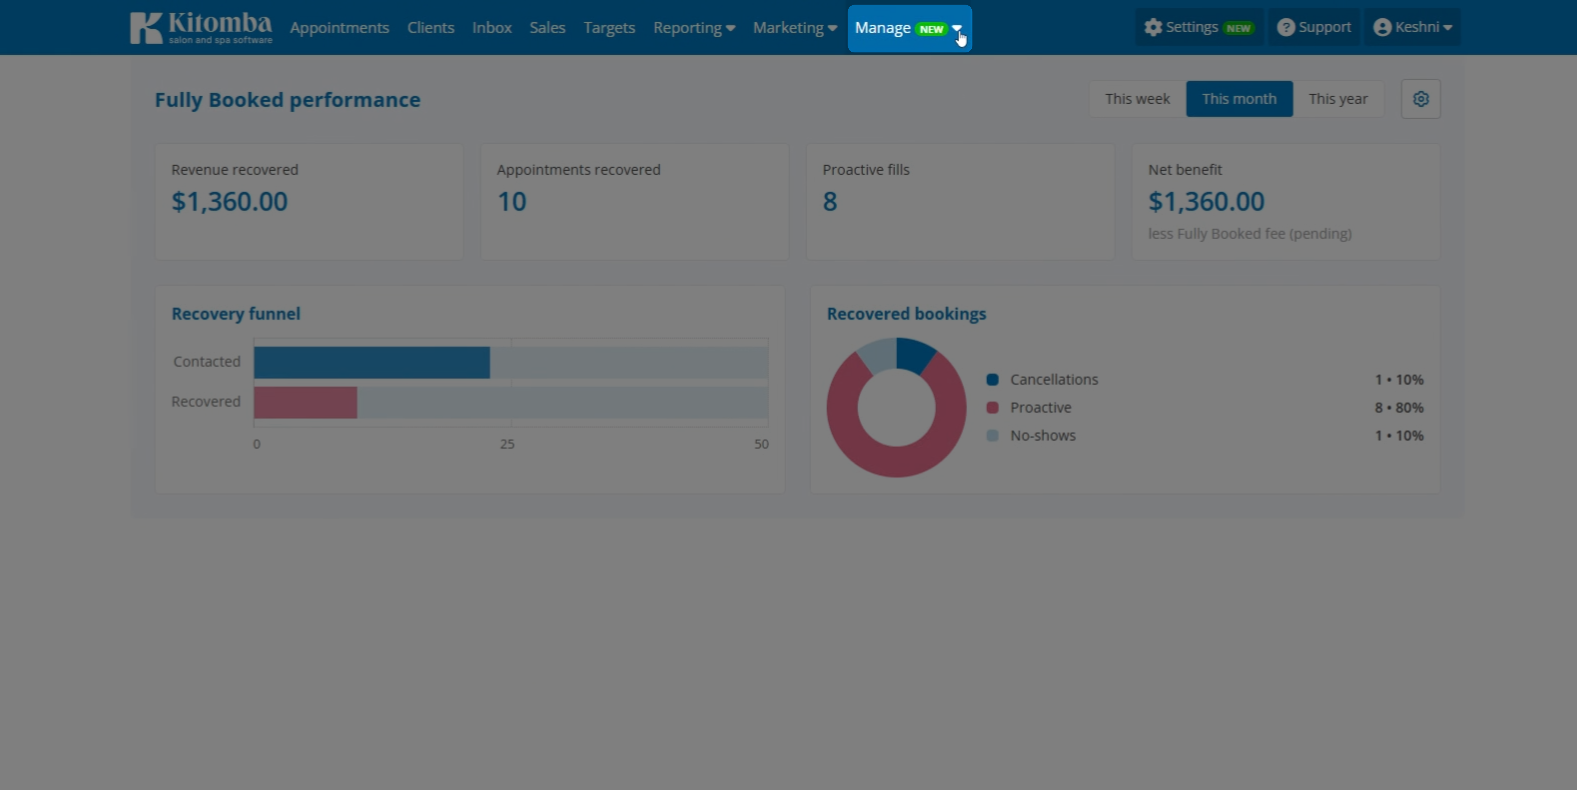Image resolution: width=1577 pixels, height=790 pixels.
Task: Click the Kitomba logo
Action: (x=201, y=27)
